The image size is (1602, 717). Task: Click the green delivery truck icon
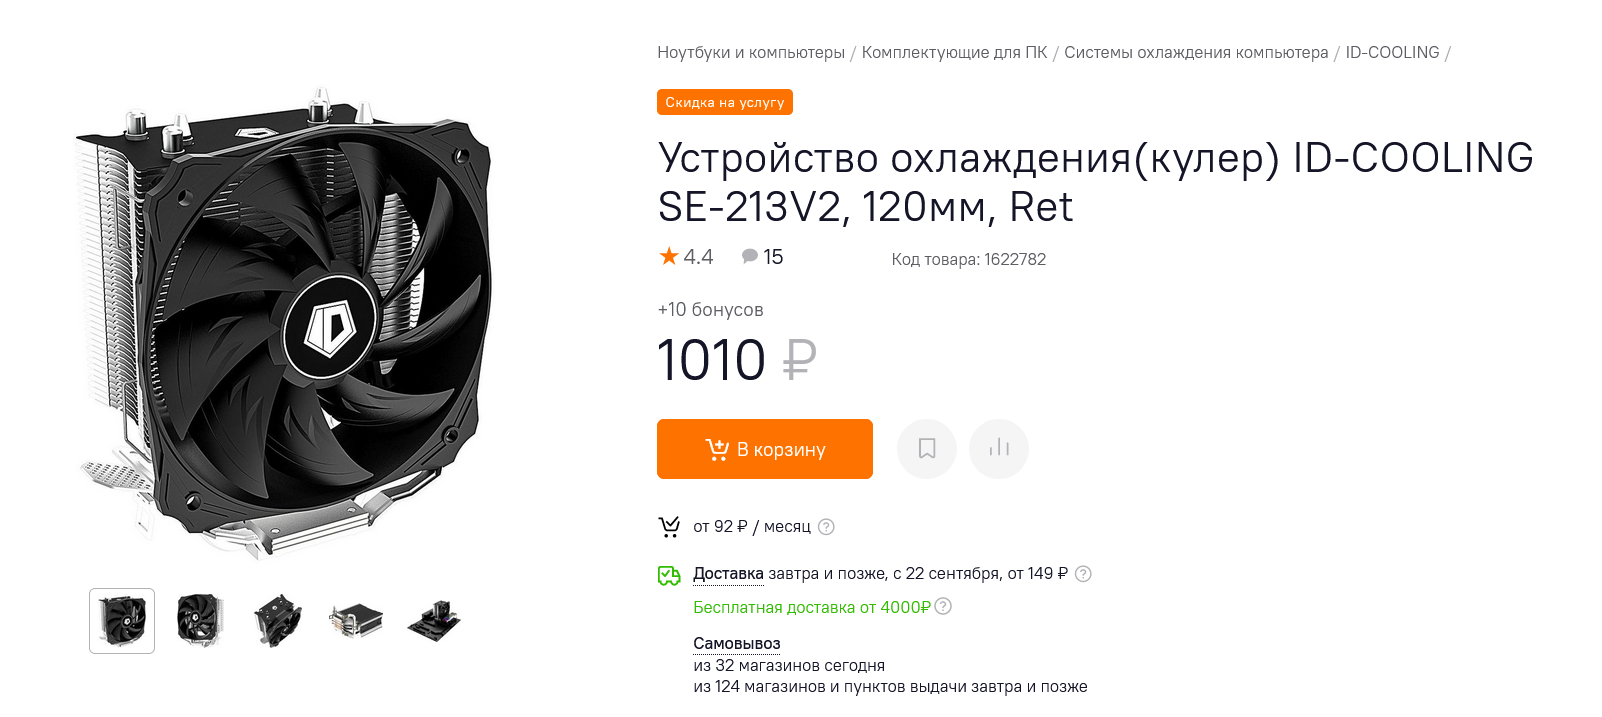click(x=669, y=575)
